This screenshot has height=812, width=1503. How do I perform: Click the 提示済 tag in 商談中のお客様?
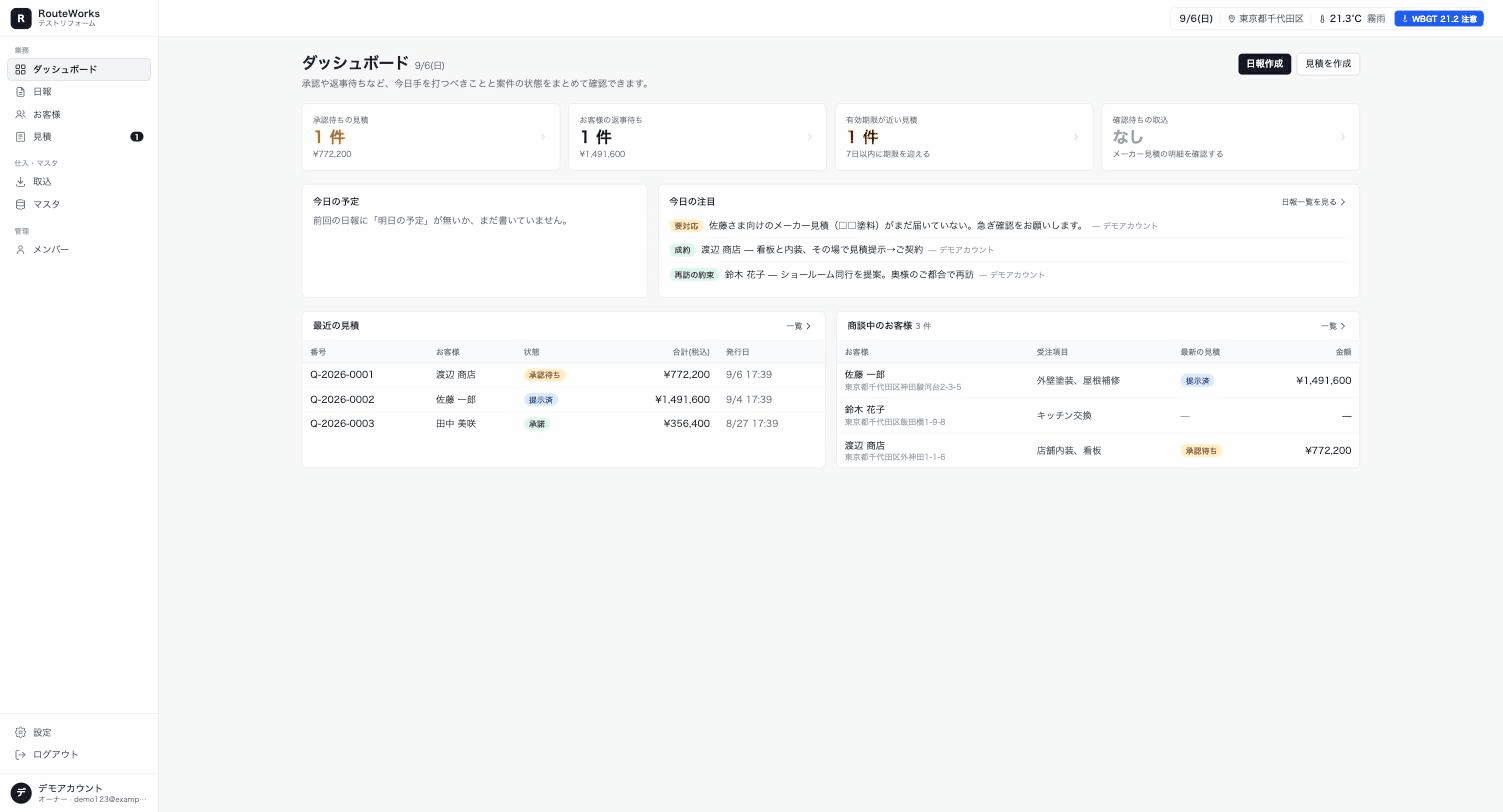(1197, 381)
